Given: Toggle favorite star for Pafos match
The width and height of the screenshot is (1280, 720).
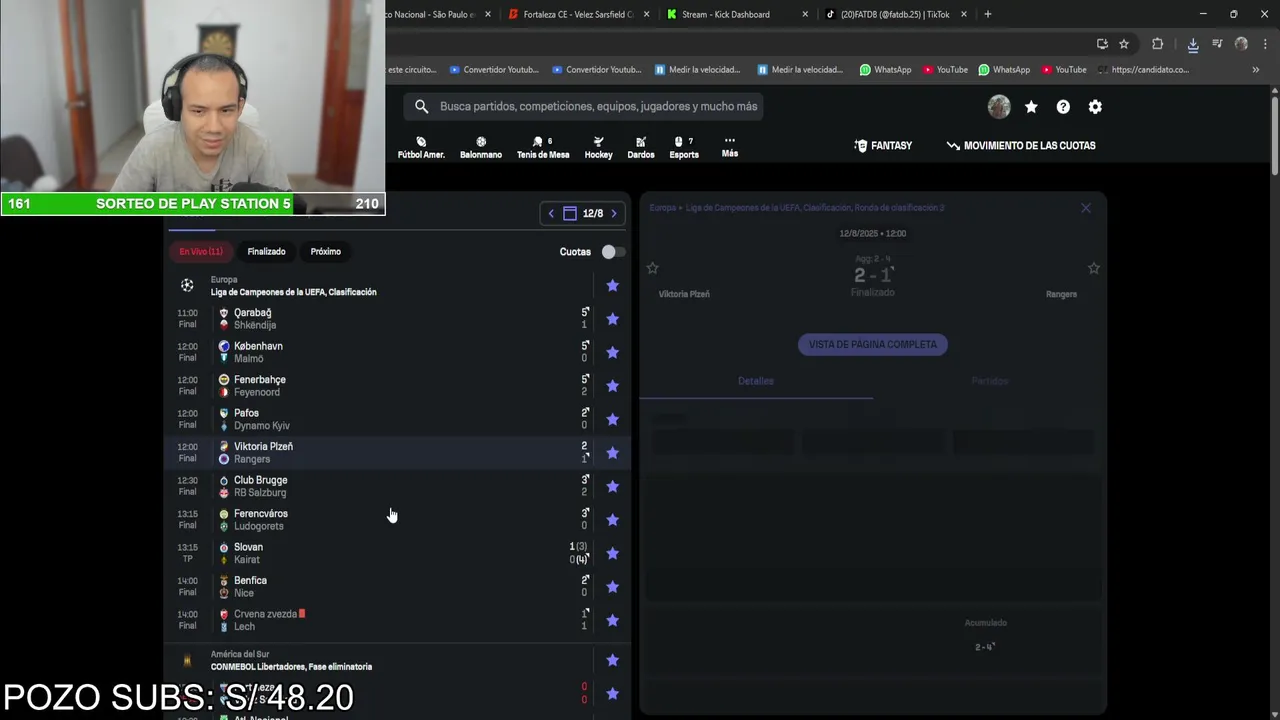Looking at the screenshot, I should pyautogui.click(x=612, y=420).
